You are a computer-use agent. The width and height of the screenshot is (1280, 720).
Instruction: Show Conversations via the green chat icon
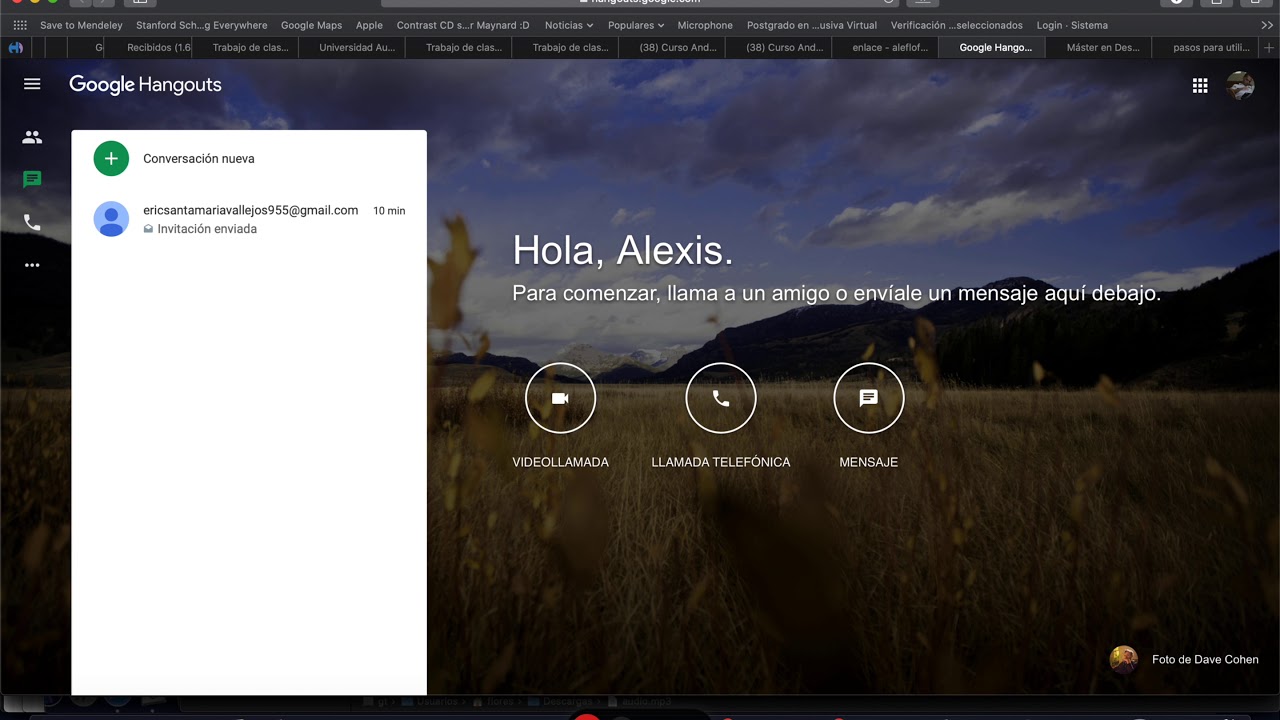point(32,180)
